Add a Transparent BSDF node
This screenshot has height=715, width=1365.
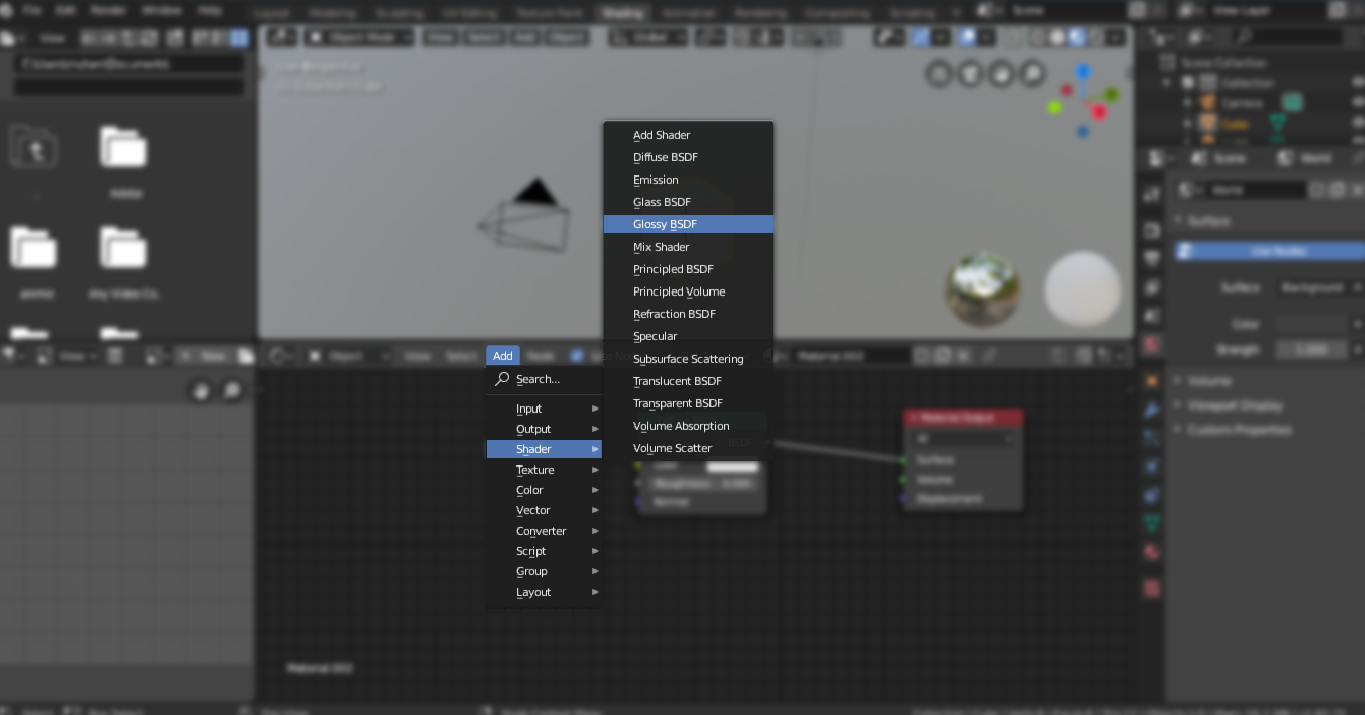tap(688, 403)
